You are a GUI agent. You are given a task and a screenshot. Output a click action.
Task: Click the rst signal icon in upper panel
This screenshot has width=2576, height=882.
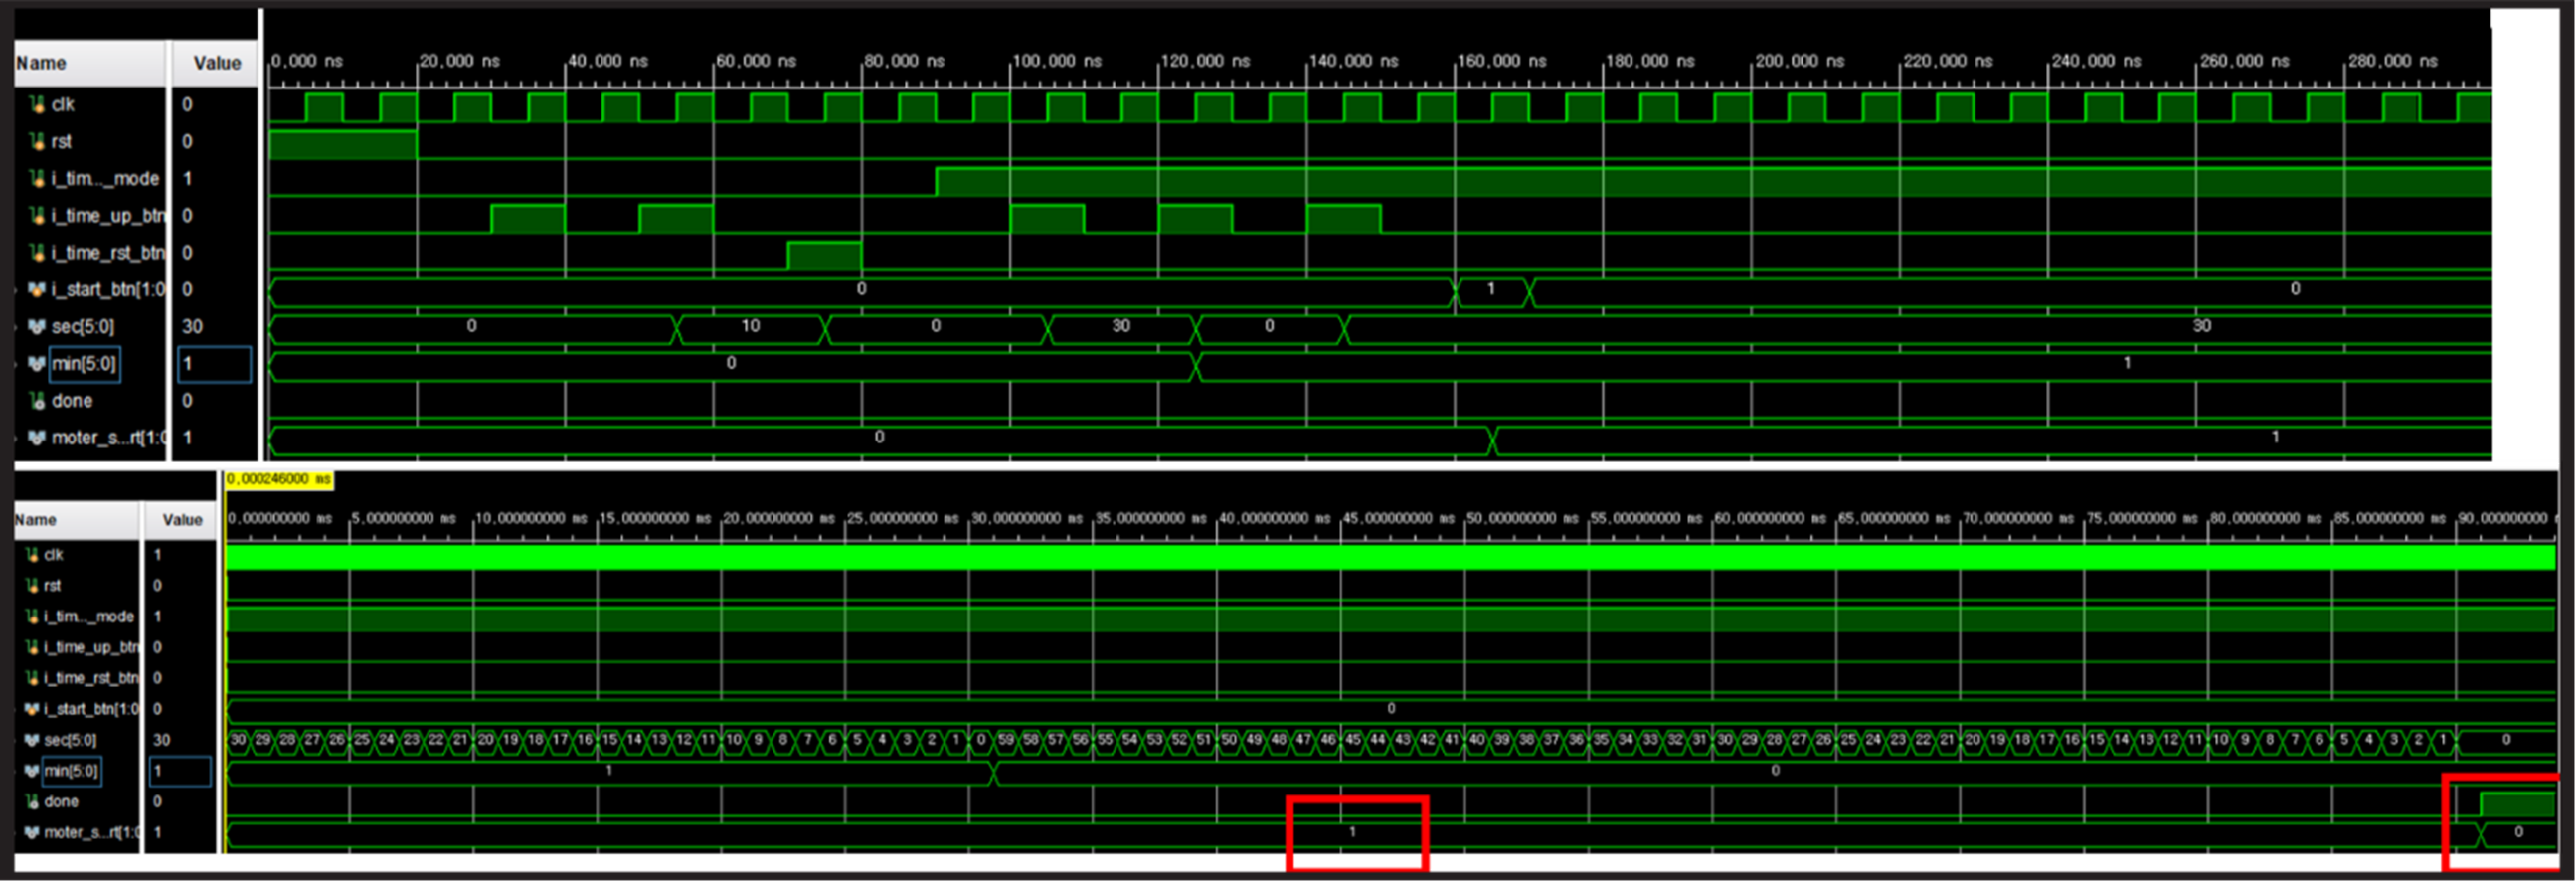(x=37, y=142)
